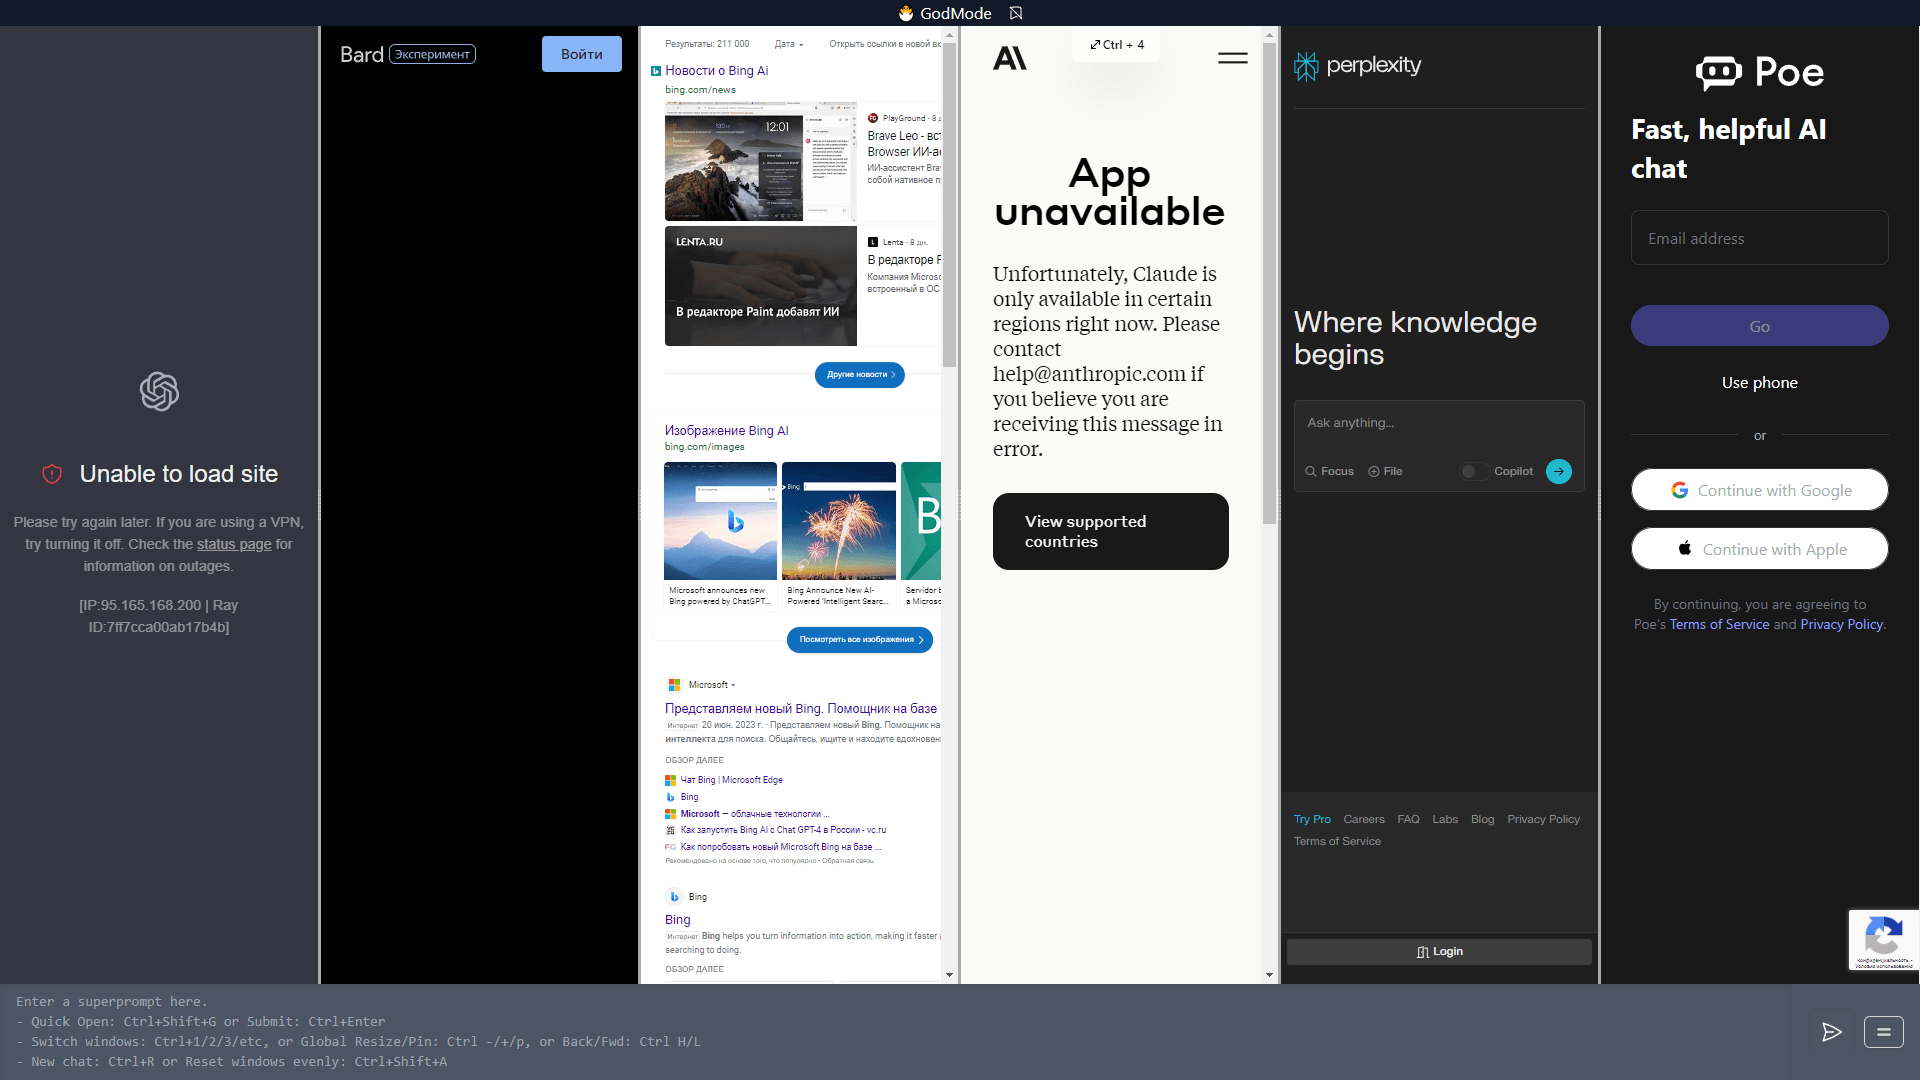Open Try Pro footer link
1920x1080 pixels.
click(1312, 819)
